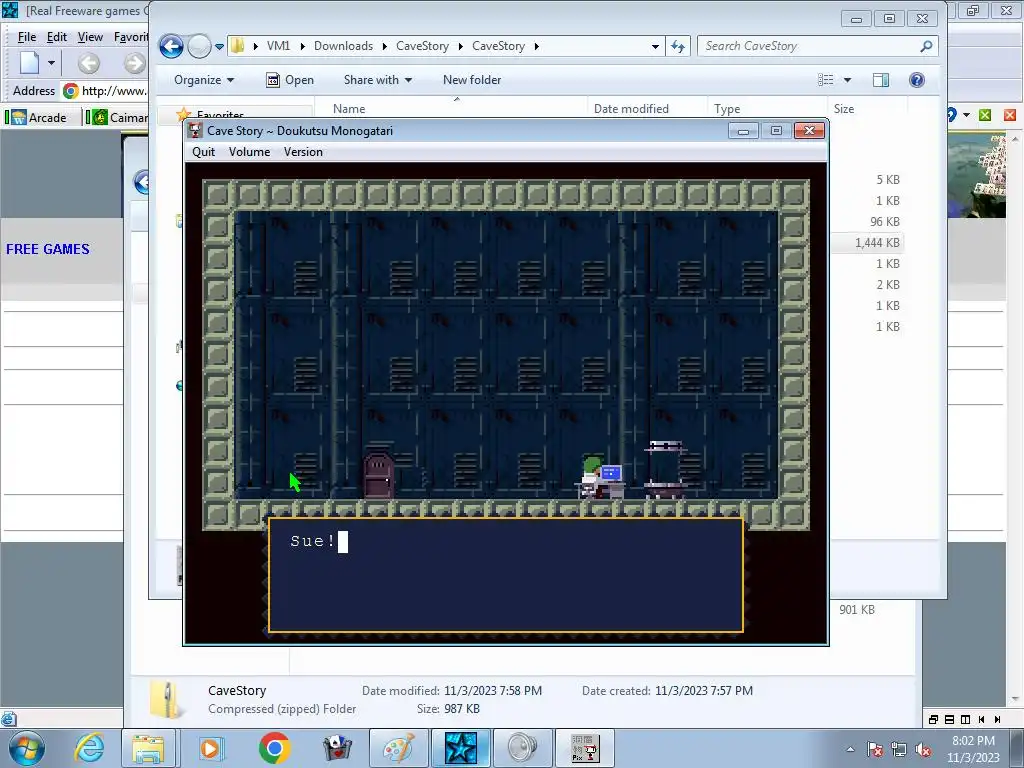Open Windows Explorer from the taskbar

(x=148, y=748)
